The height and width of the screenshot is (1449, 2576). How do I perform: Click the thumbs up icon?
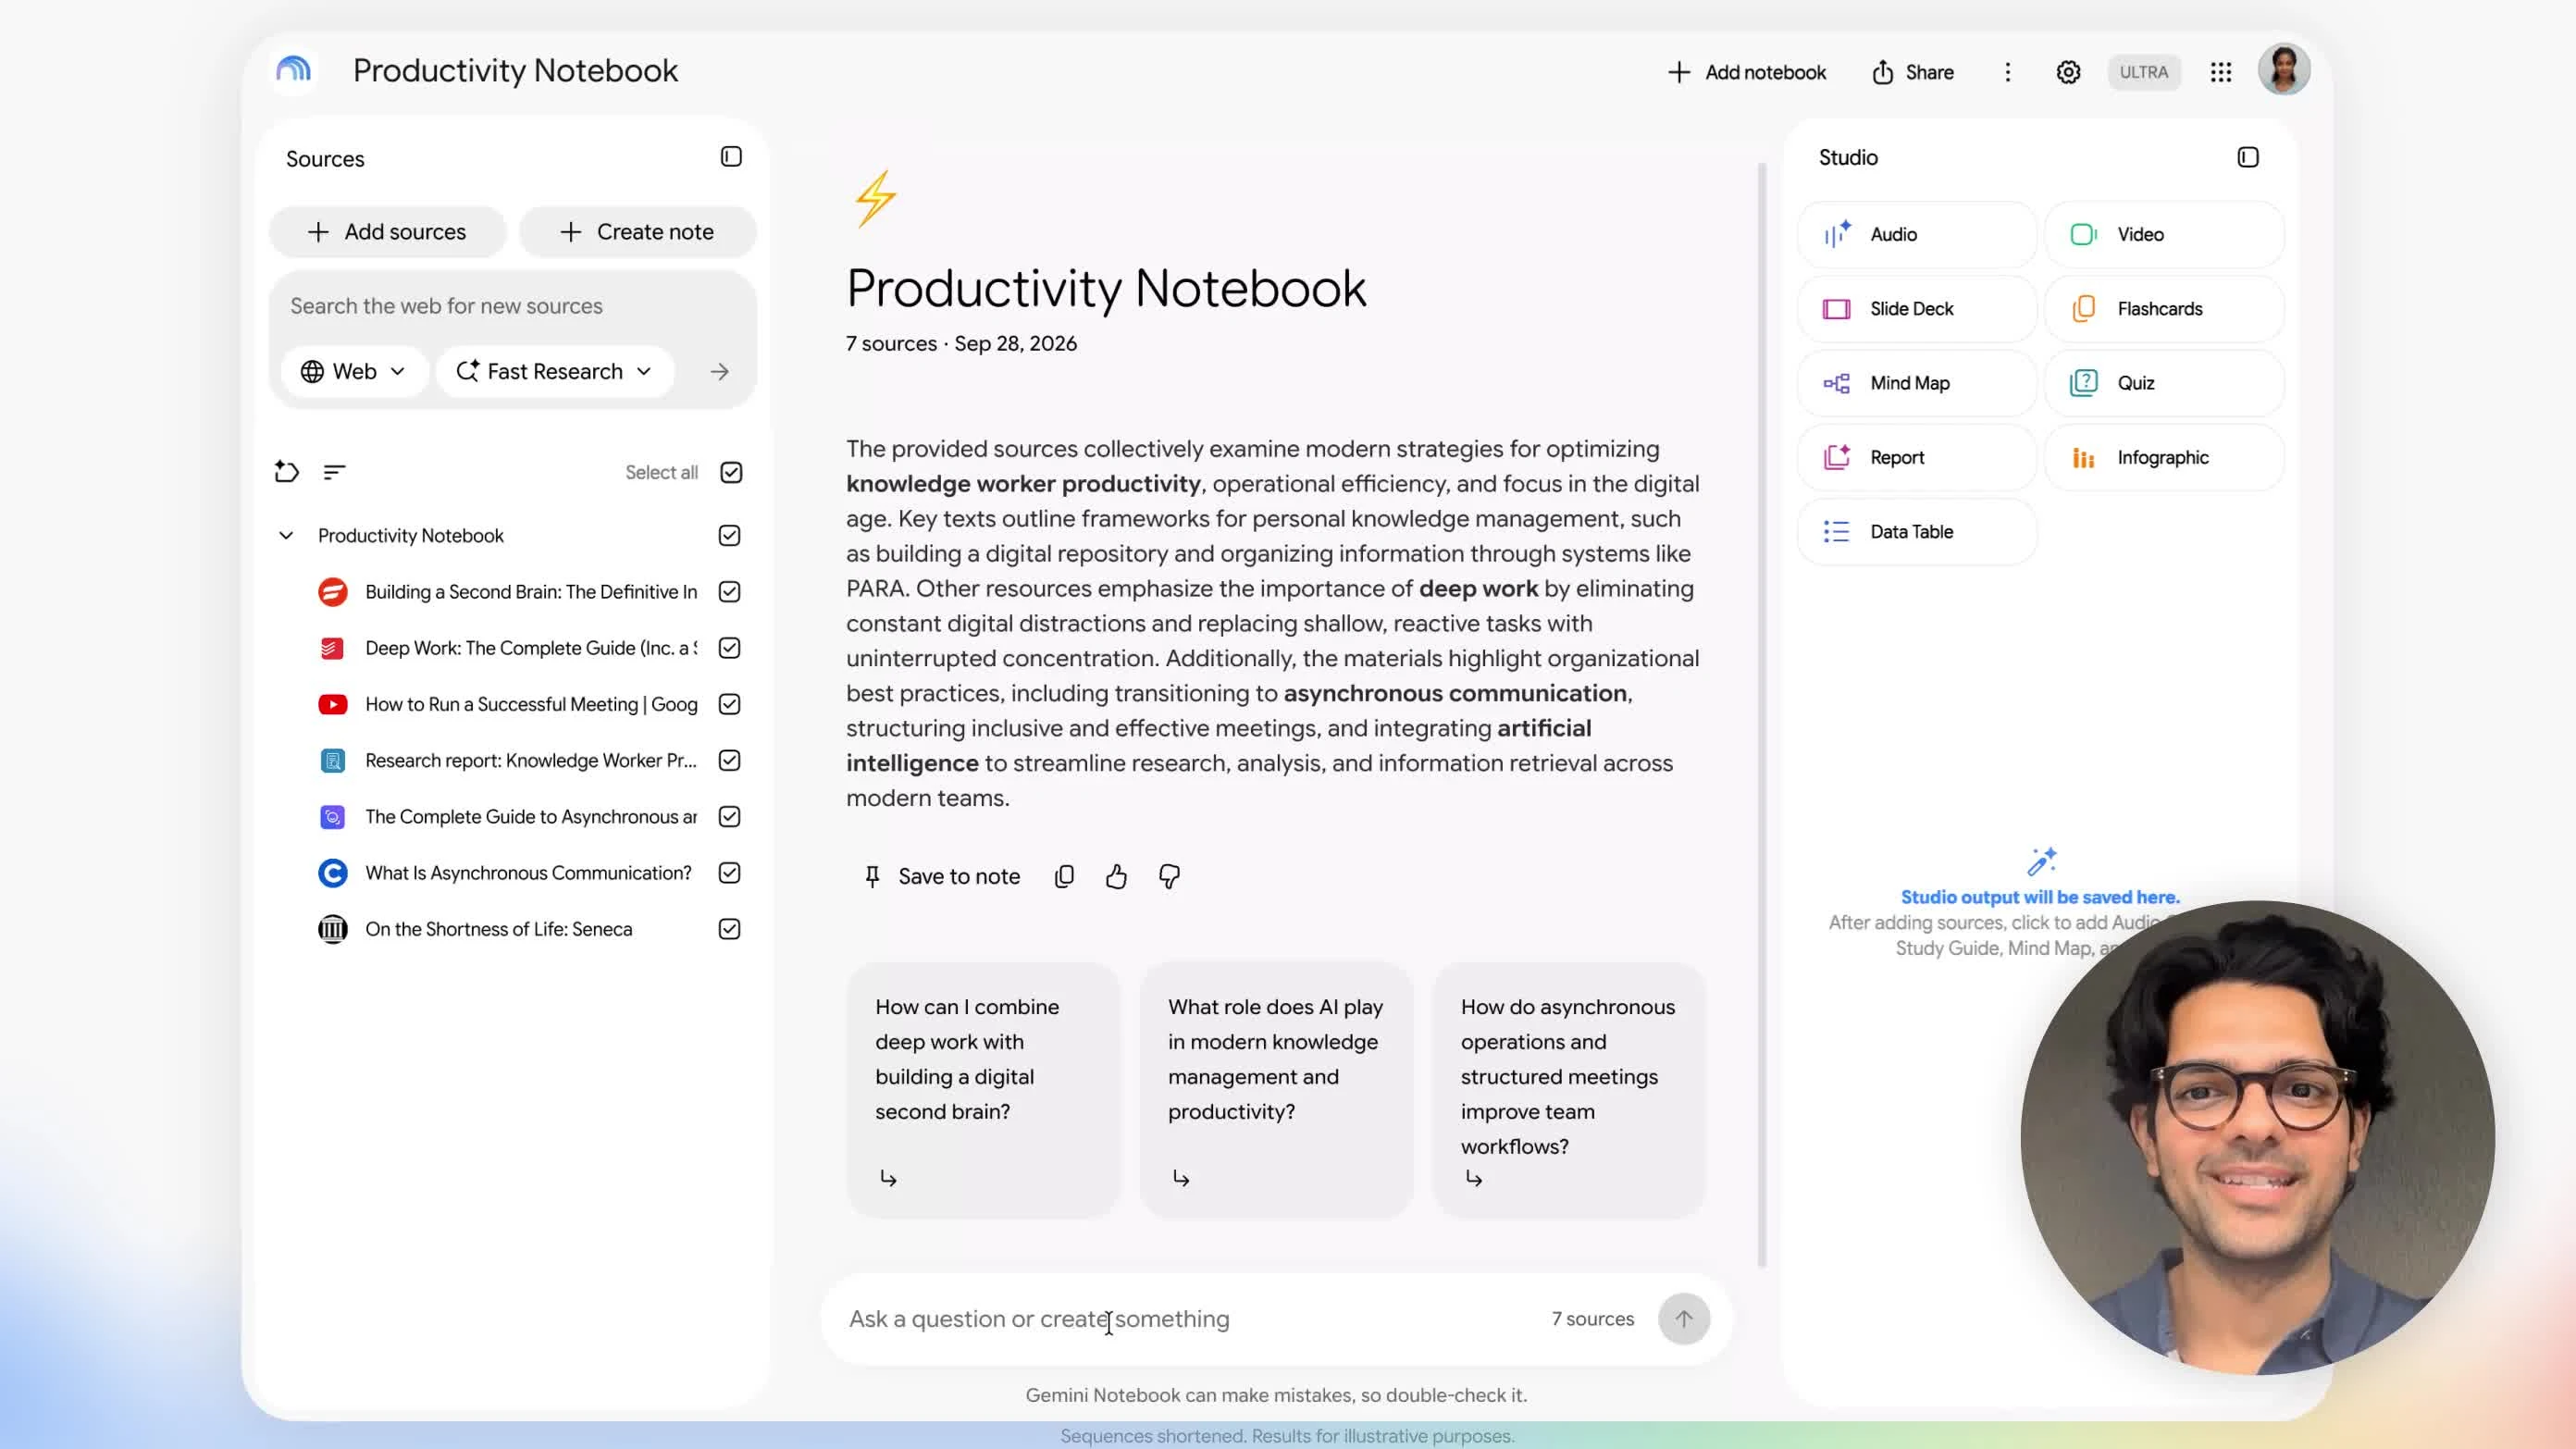coord(1116,876)
